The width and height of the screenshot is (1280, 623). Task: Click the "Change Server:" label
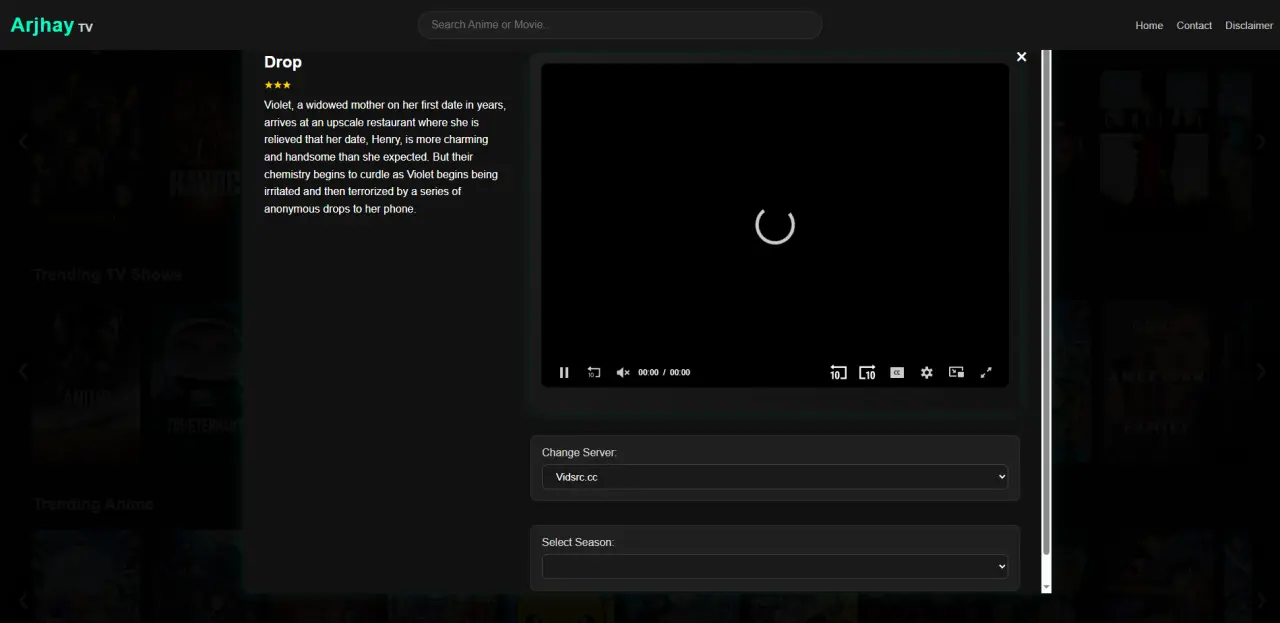579,453
